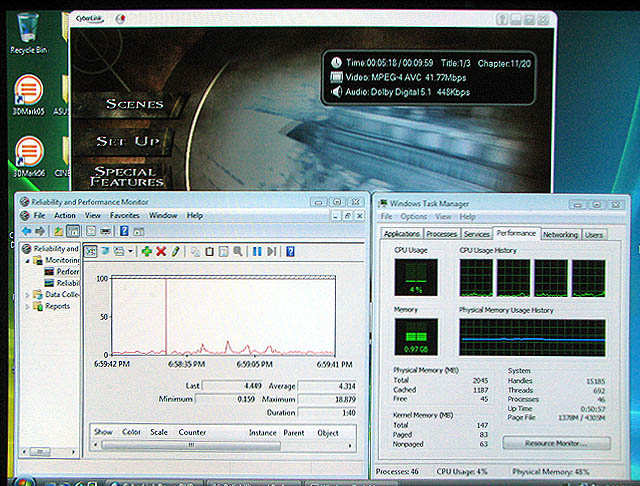This screenshot has height=486, width=640.
Task: Expand the Reports tree node
Action: (27, 306)
